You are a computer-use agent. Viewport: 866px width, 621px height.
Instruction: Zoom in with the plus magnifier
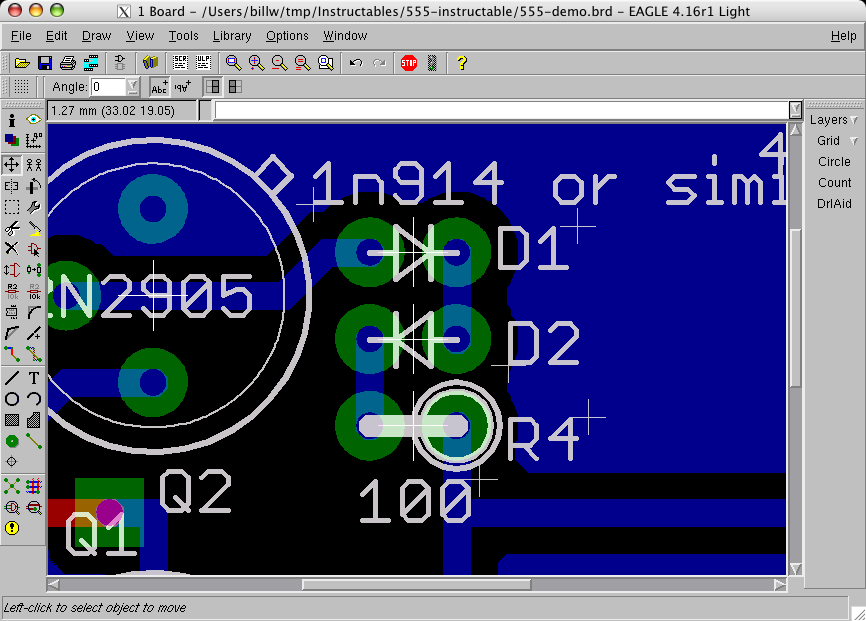(257, 63)
